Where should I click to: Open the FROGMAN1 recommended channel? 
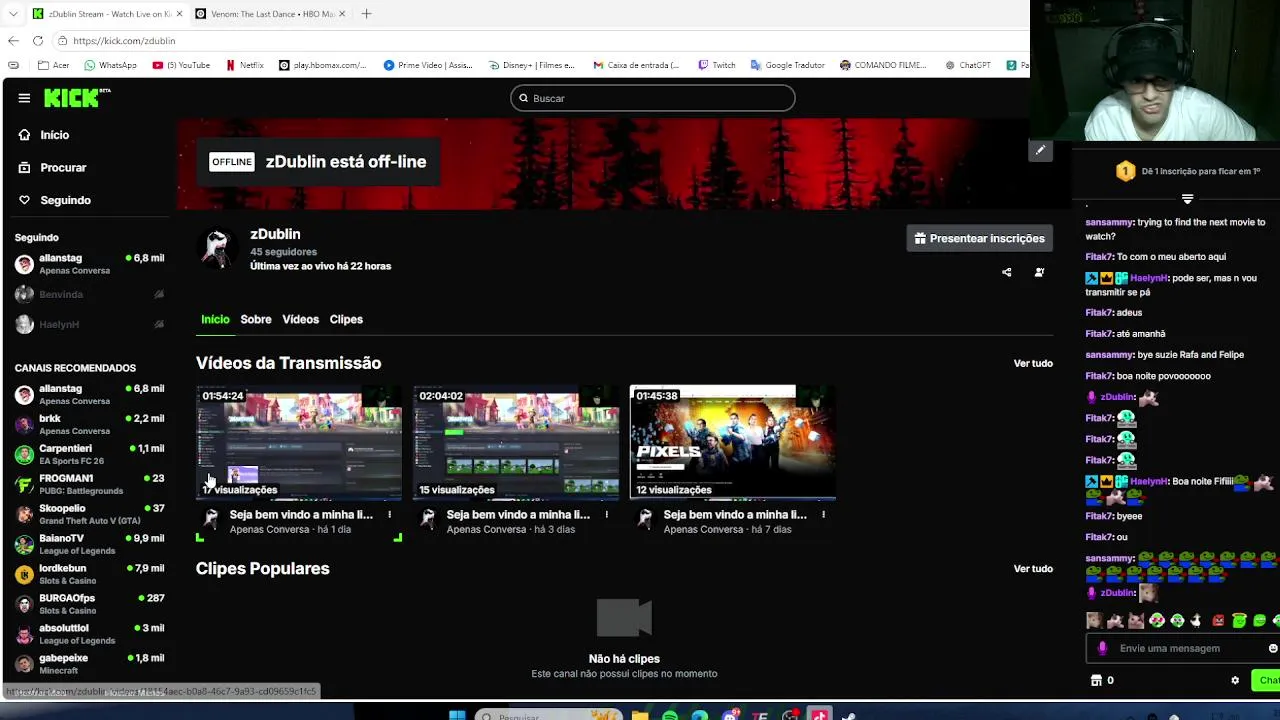pos(89,484)
